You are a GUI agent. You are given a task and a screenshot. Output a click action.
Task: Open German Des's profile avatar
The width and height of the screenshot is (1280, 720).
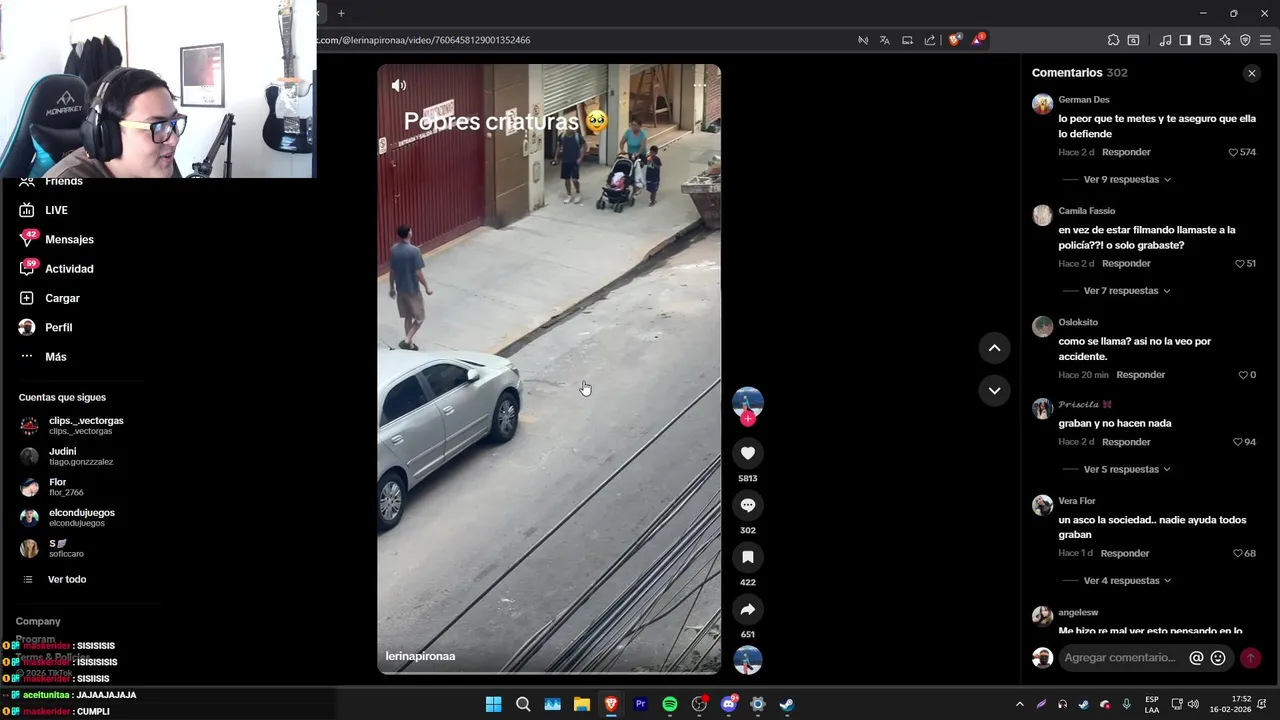point(1043,104)
